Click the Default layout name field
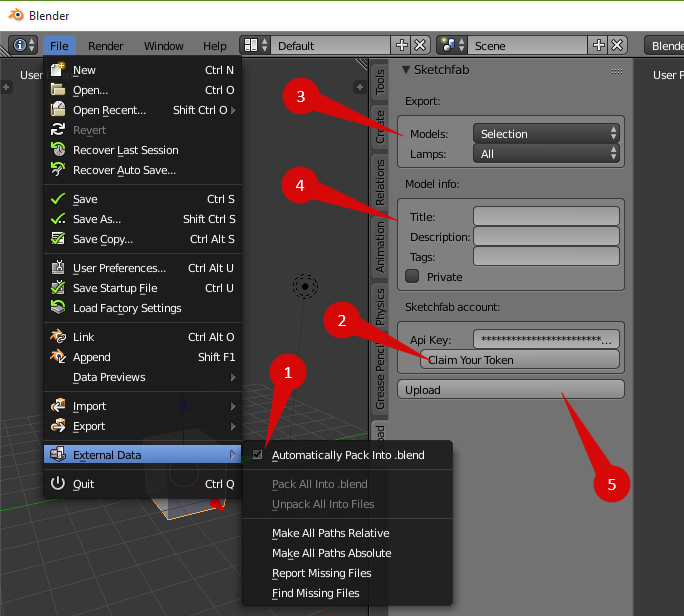This screenshot has height=616, width=684. (331, 45)
